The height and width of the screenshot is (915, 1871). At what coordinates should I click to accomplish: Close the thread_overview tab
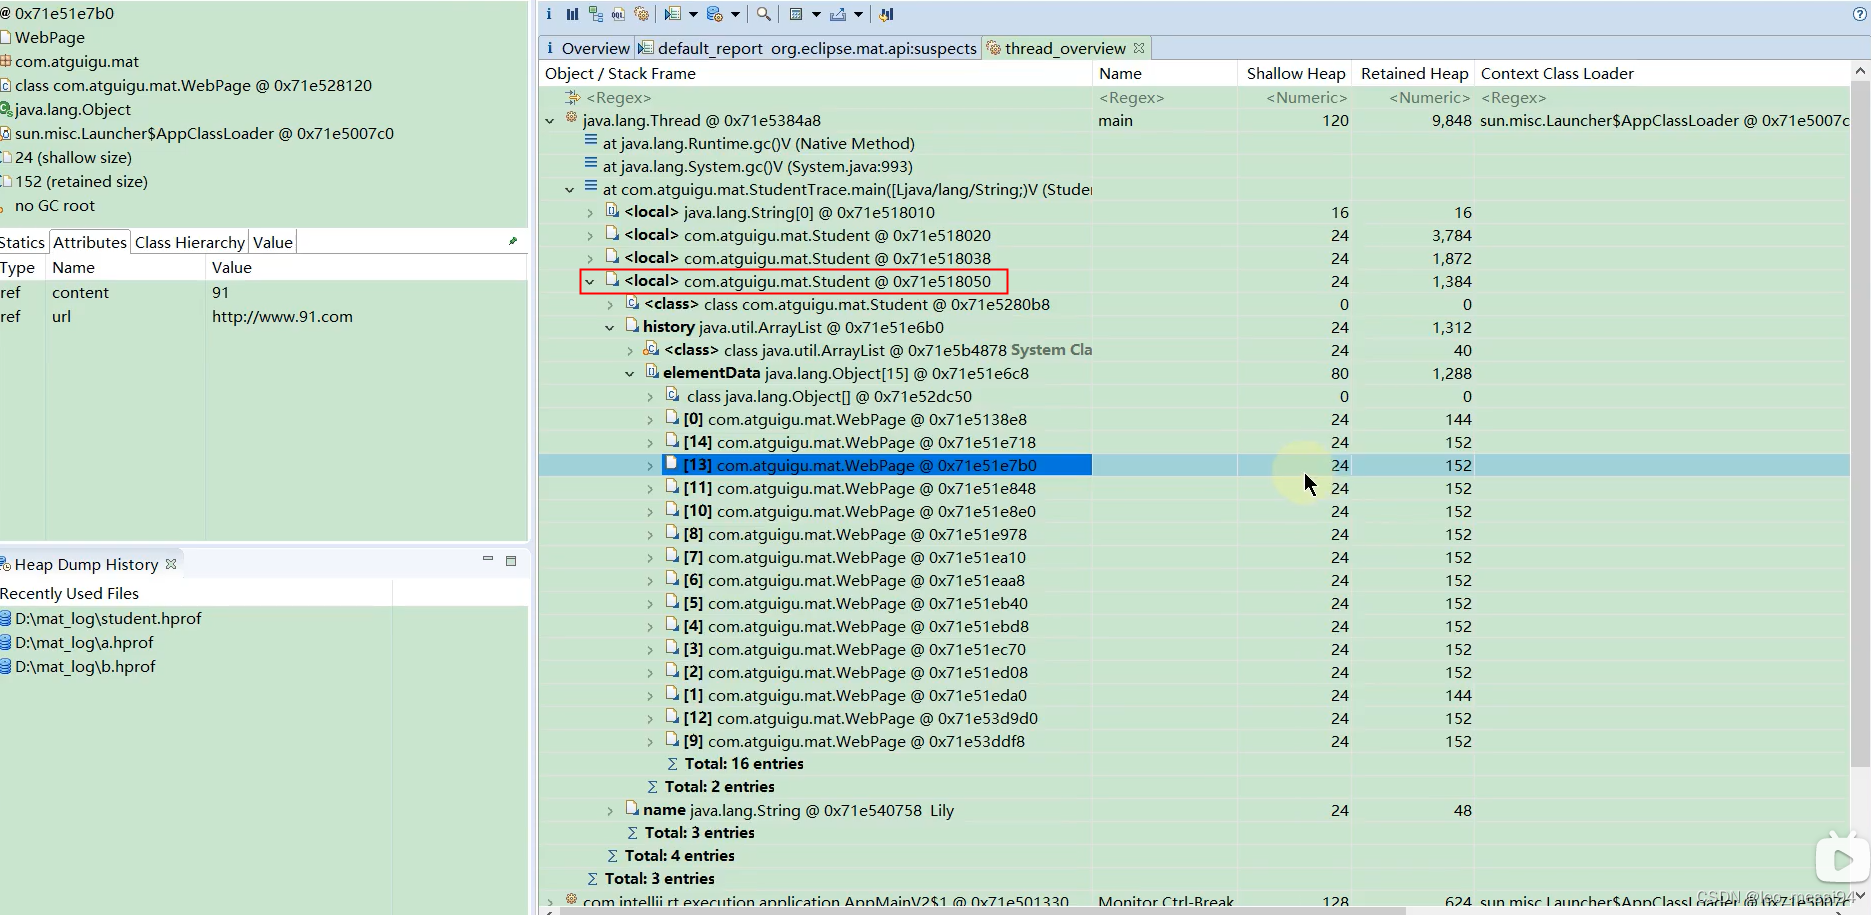1139,48
